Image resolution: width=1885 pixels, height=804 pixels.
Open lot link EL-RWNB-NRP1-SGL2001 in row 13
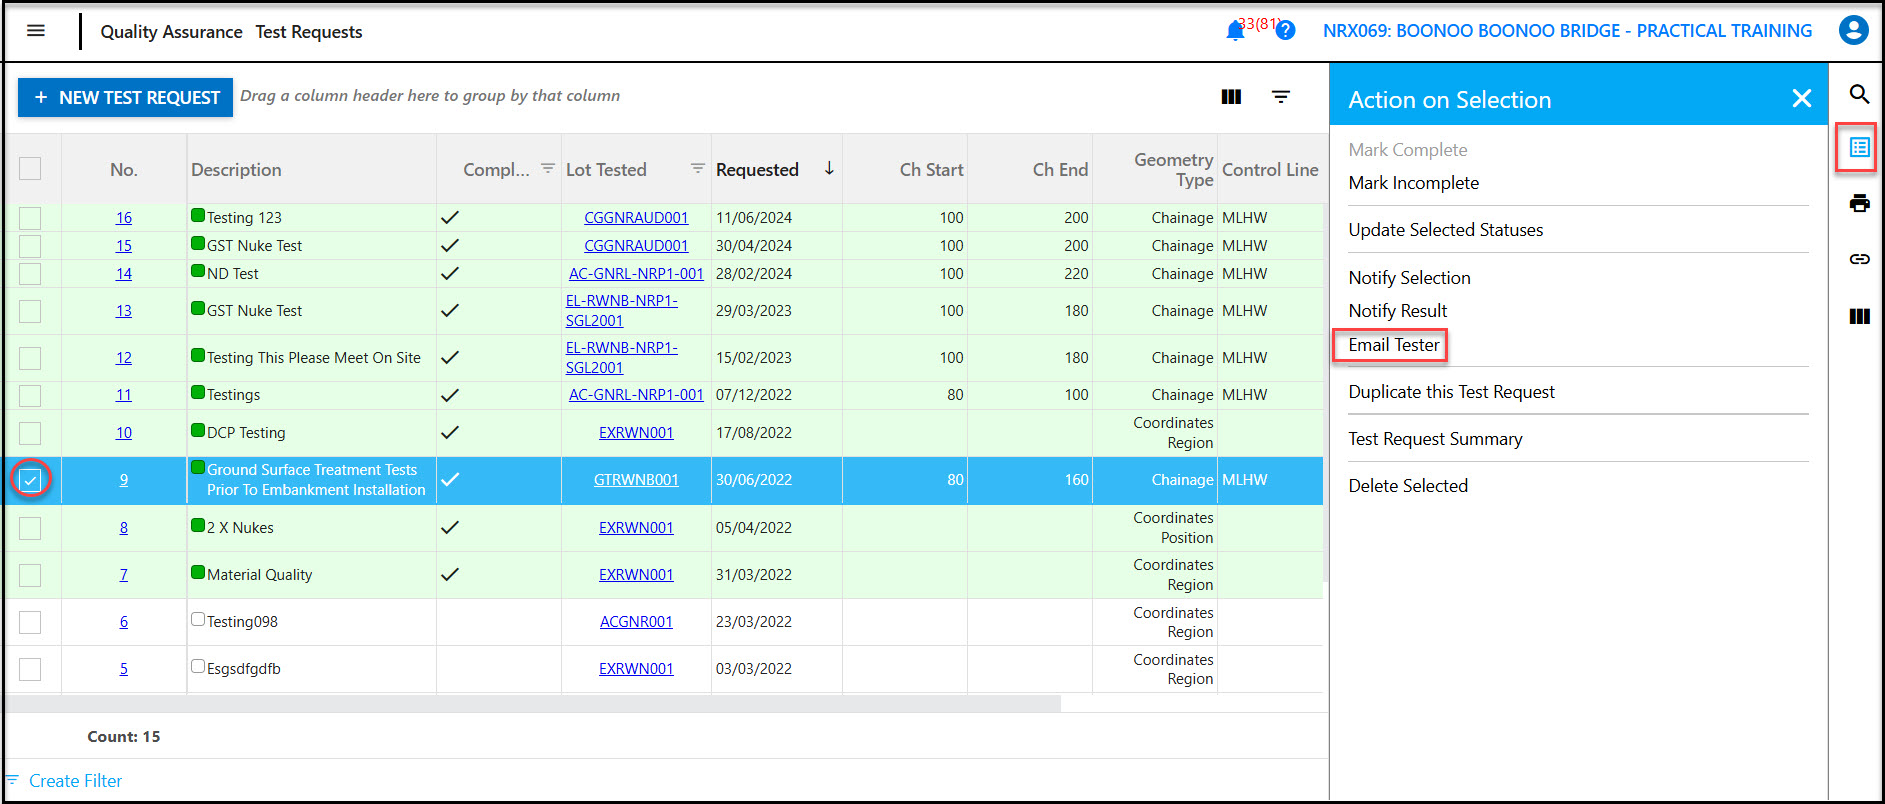click(x=622, y=310)
